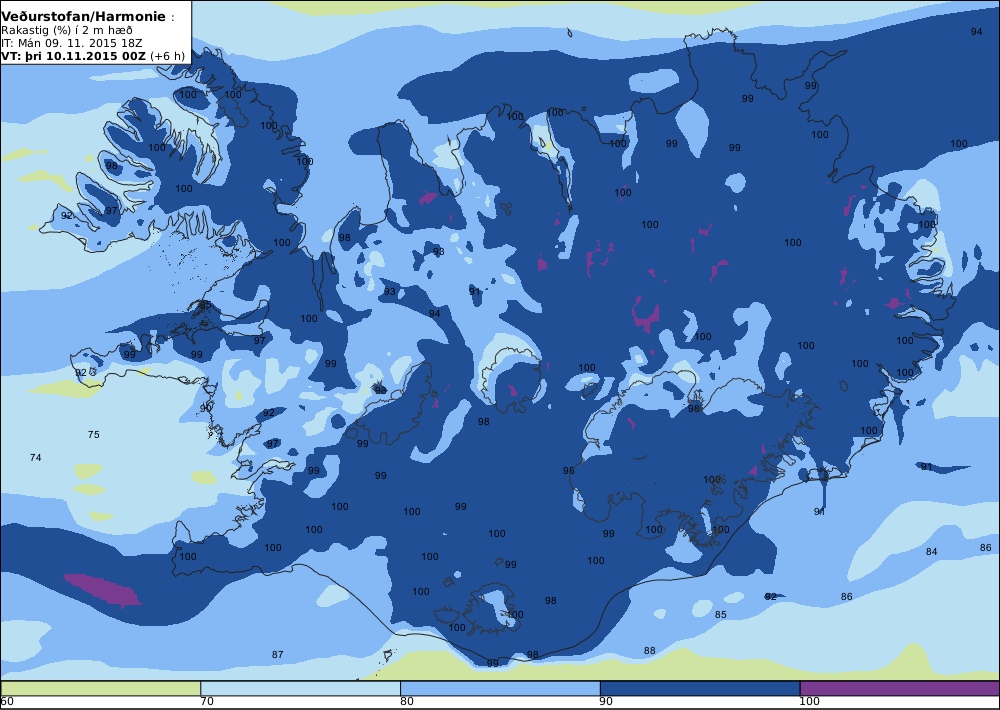Viewport: 1000px width, 710px height.
Task: Click the humidity value "74" over the sea
Action: 36,457
